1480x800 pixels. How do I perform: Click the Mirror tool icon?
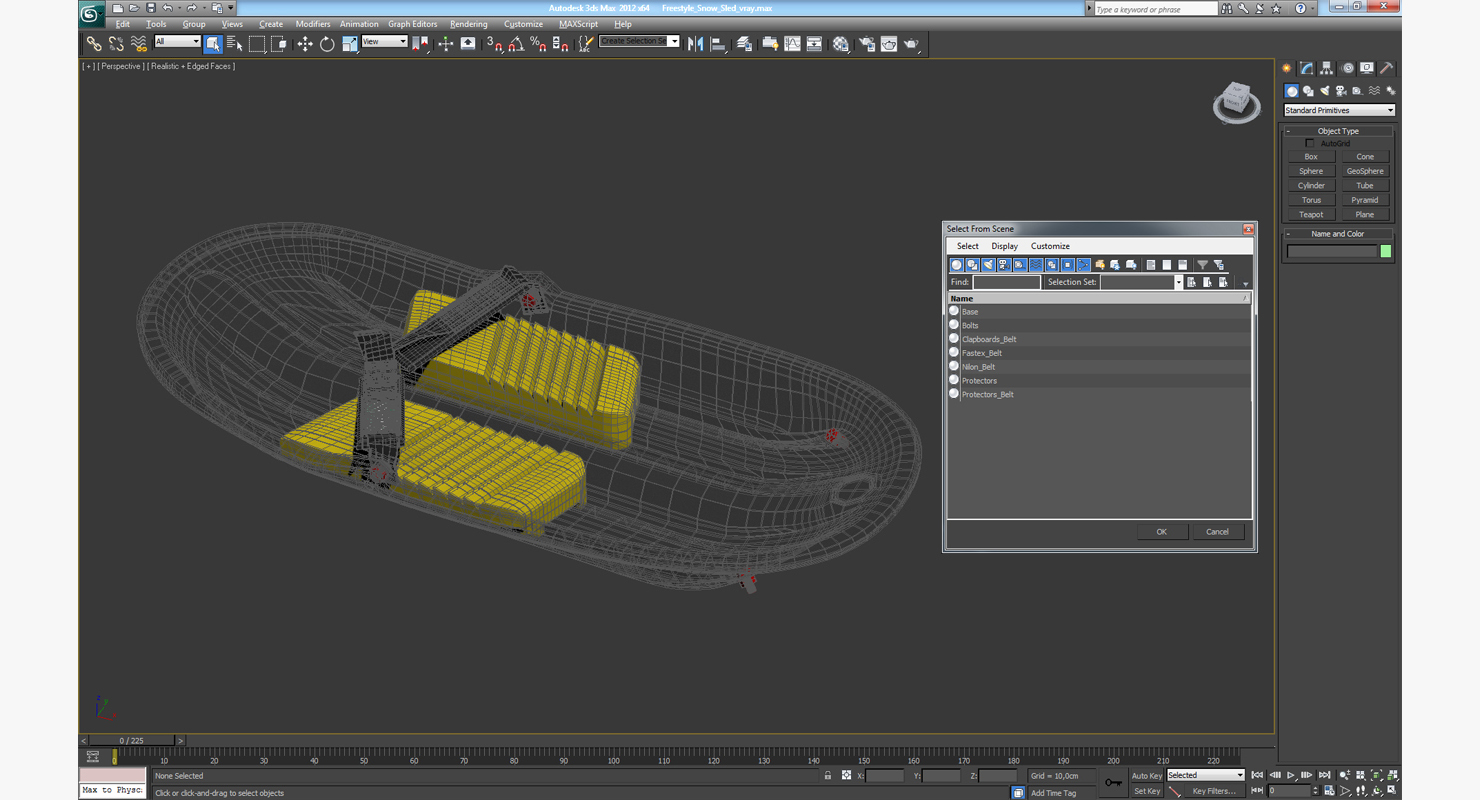coord(695,44)
